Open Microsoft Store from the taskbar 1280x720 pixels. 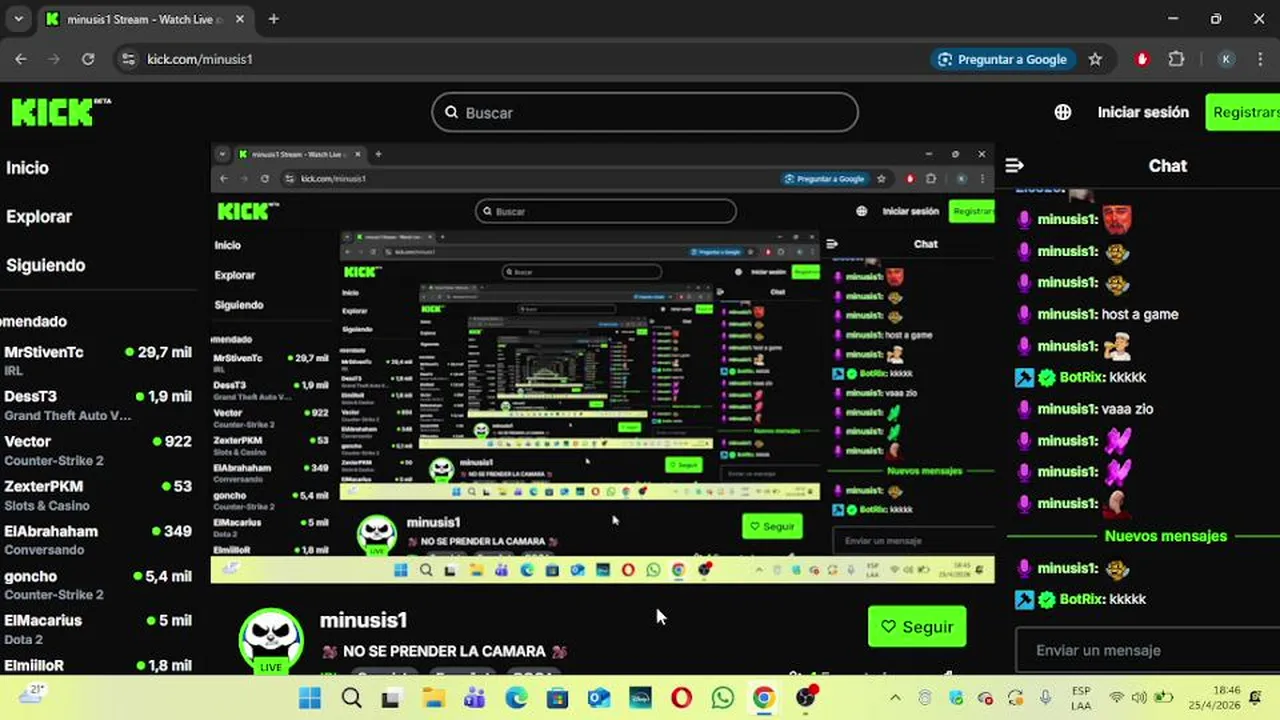(x=557, y=698)
